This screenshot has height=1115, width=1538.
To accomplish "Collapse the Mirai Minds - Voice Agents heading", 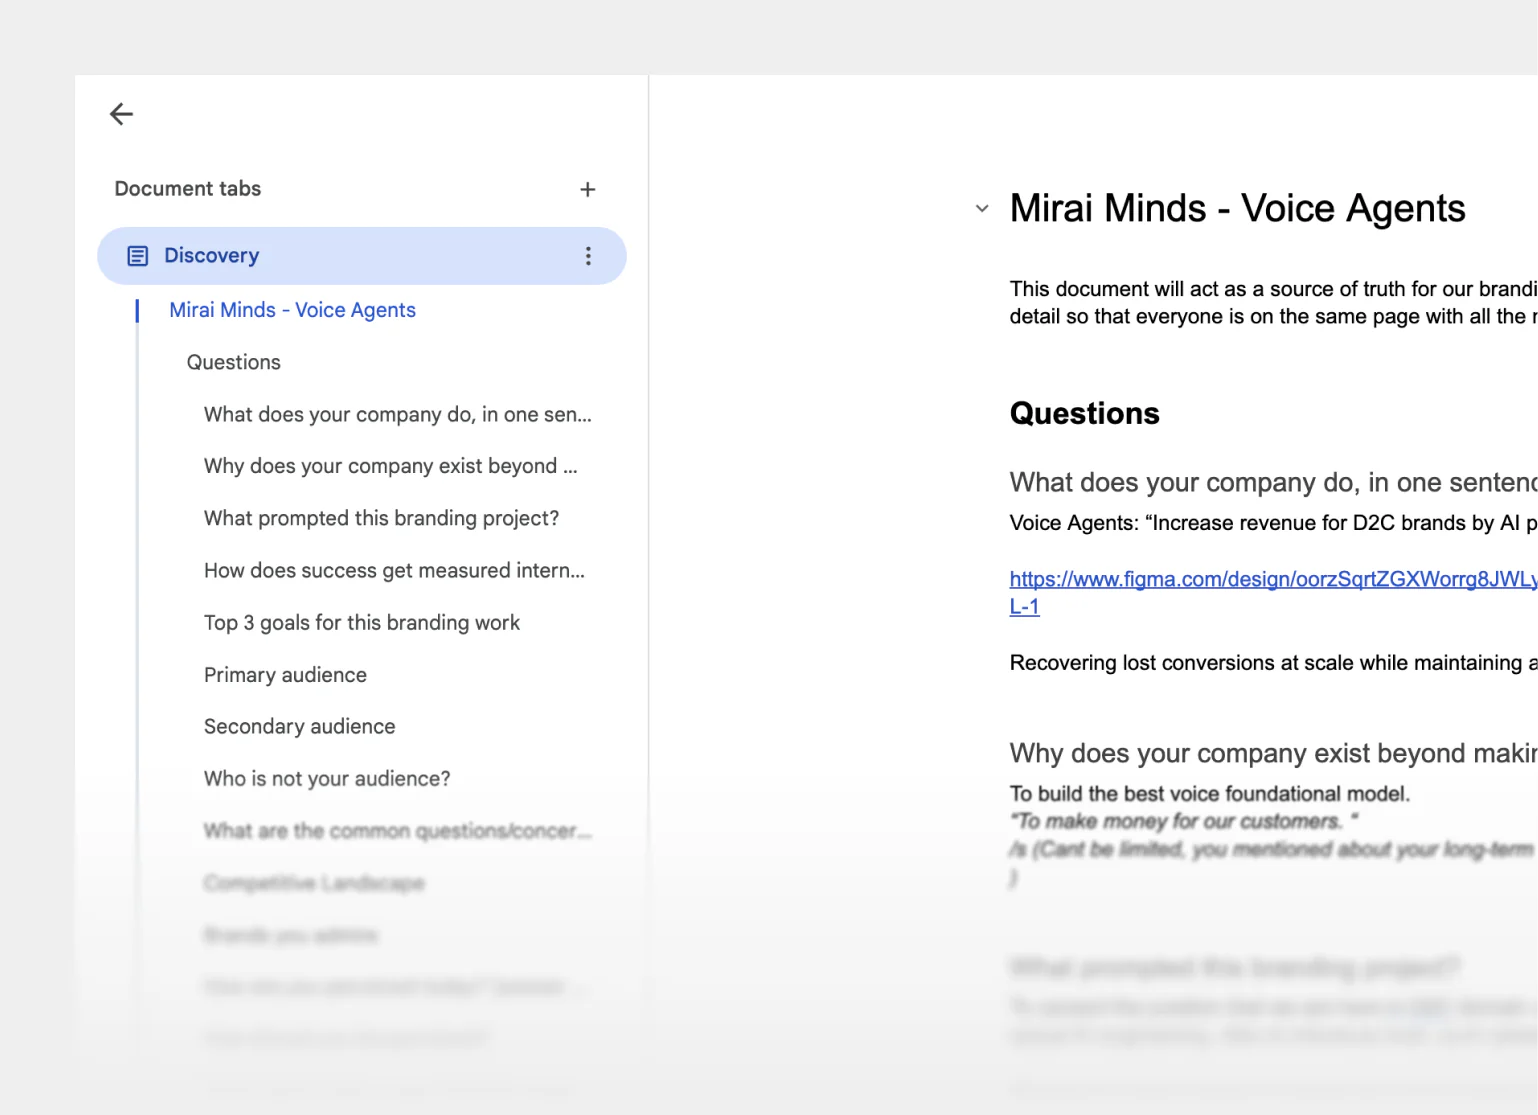I will [982, 209].
